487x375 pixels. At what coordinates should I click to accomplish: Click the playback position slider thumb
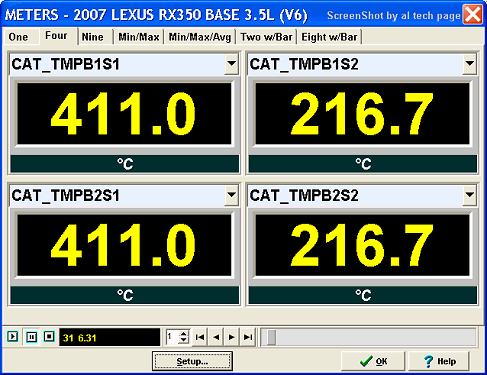click(x=272, y=337)
